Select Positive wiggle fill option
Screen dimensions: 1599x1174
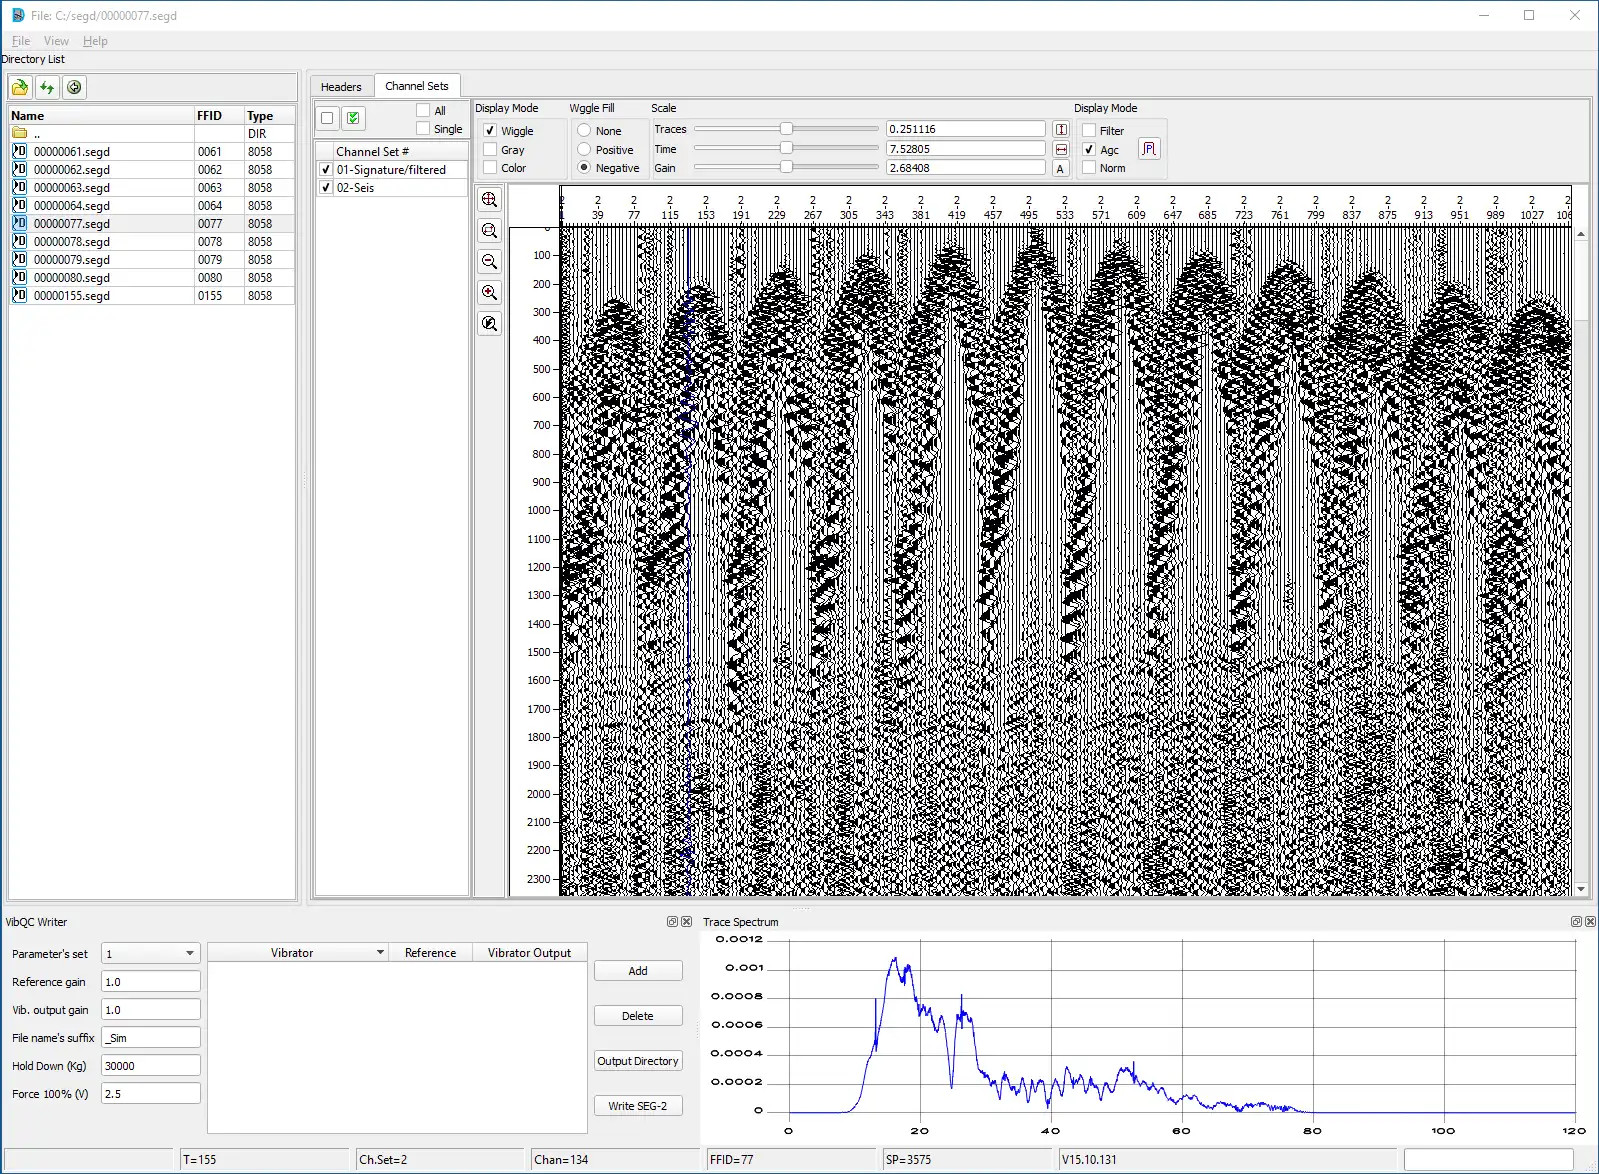tap(584, 150)
